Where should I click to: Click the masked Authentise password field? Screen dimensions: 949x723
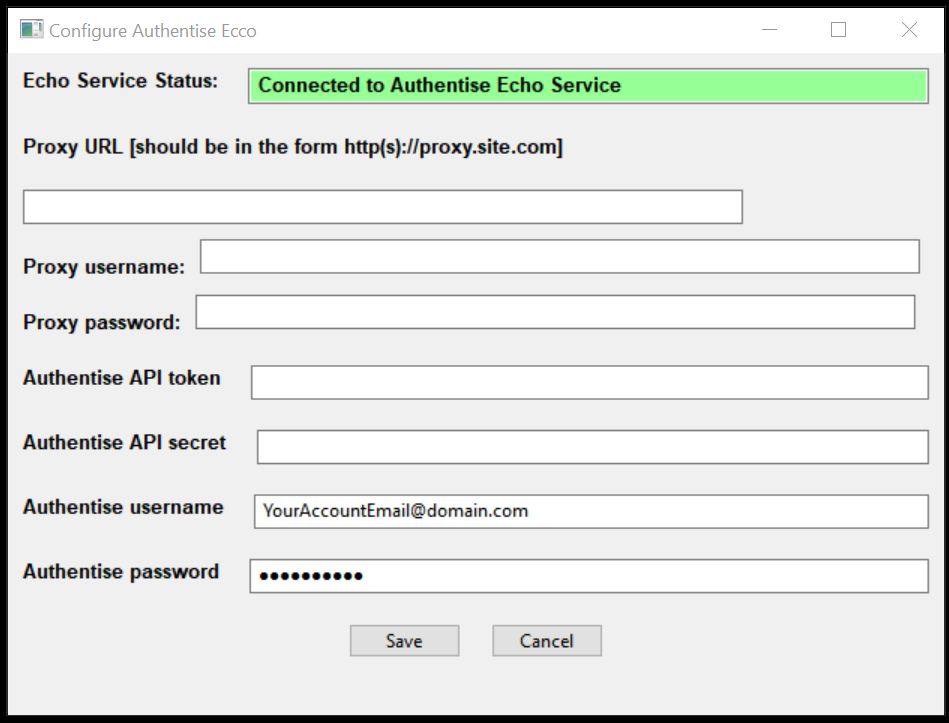click(x=589, y=576)
